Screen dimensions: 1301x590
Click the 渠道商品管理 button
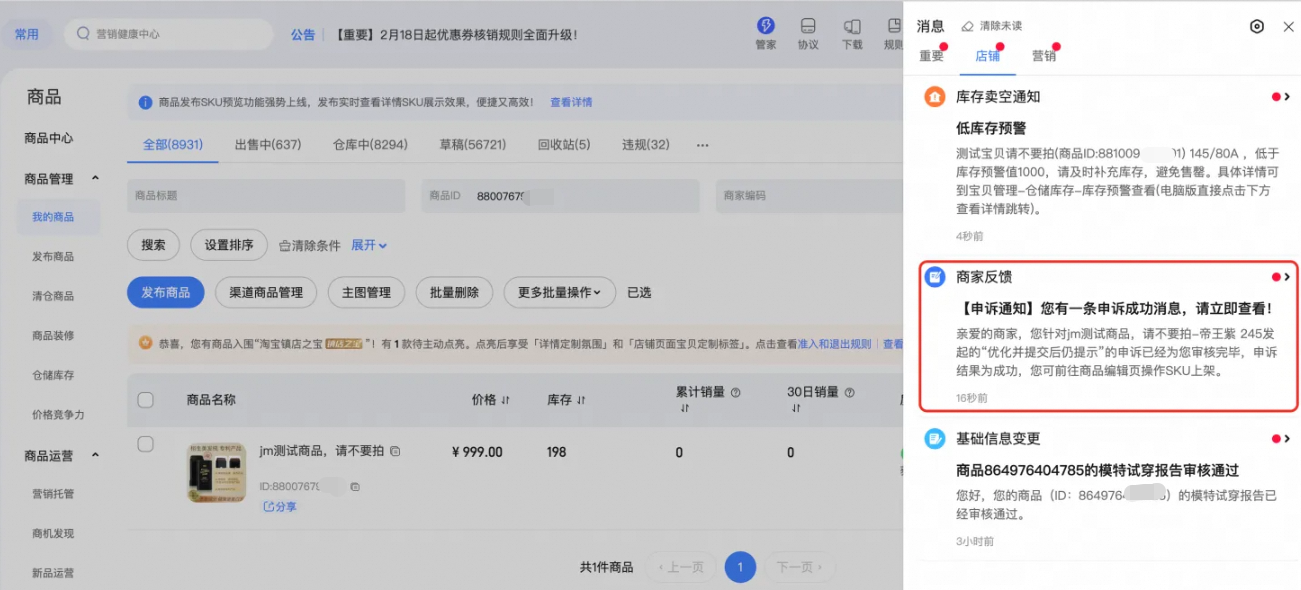[266, 292]
